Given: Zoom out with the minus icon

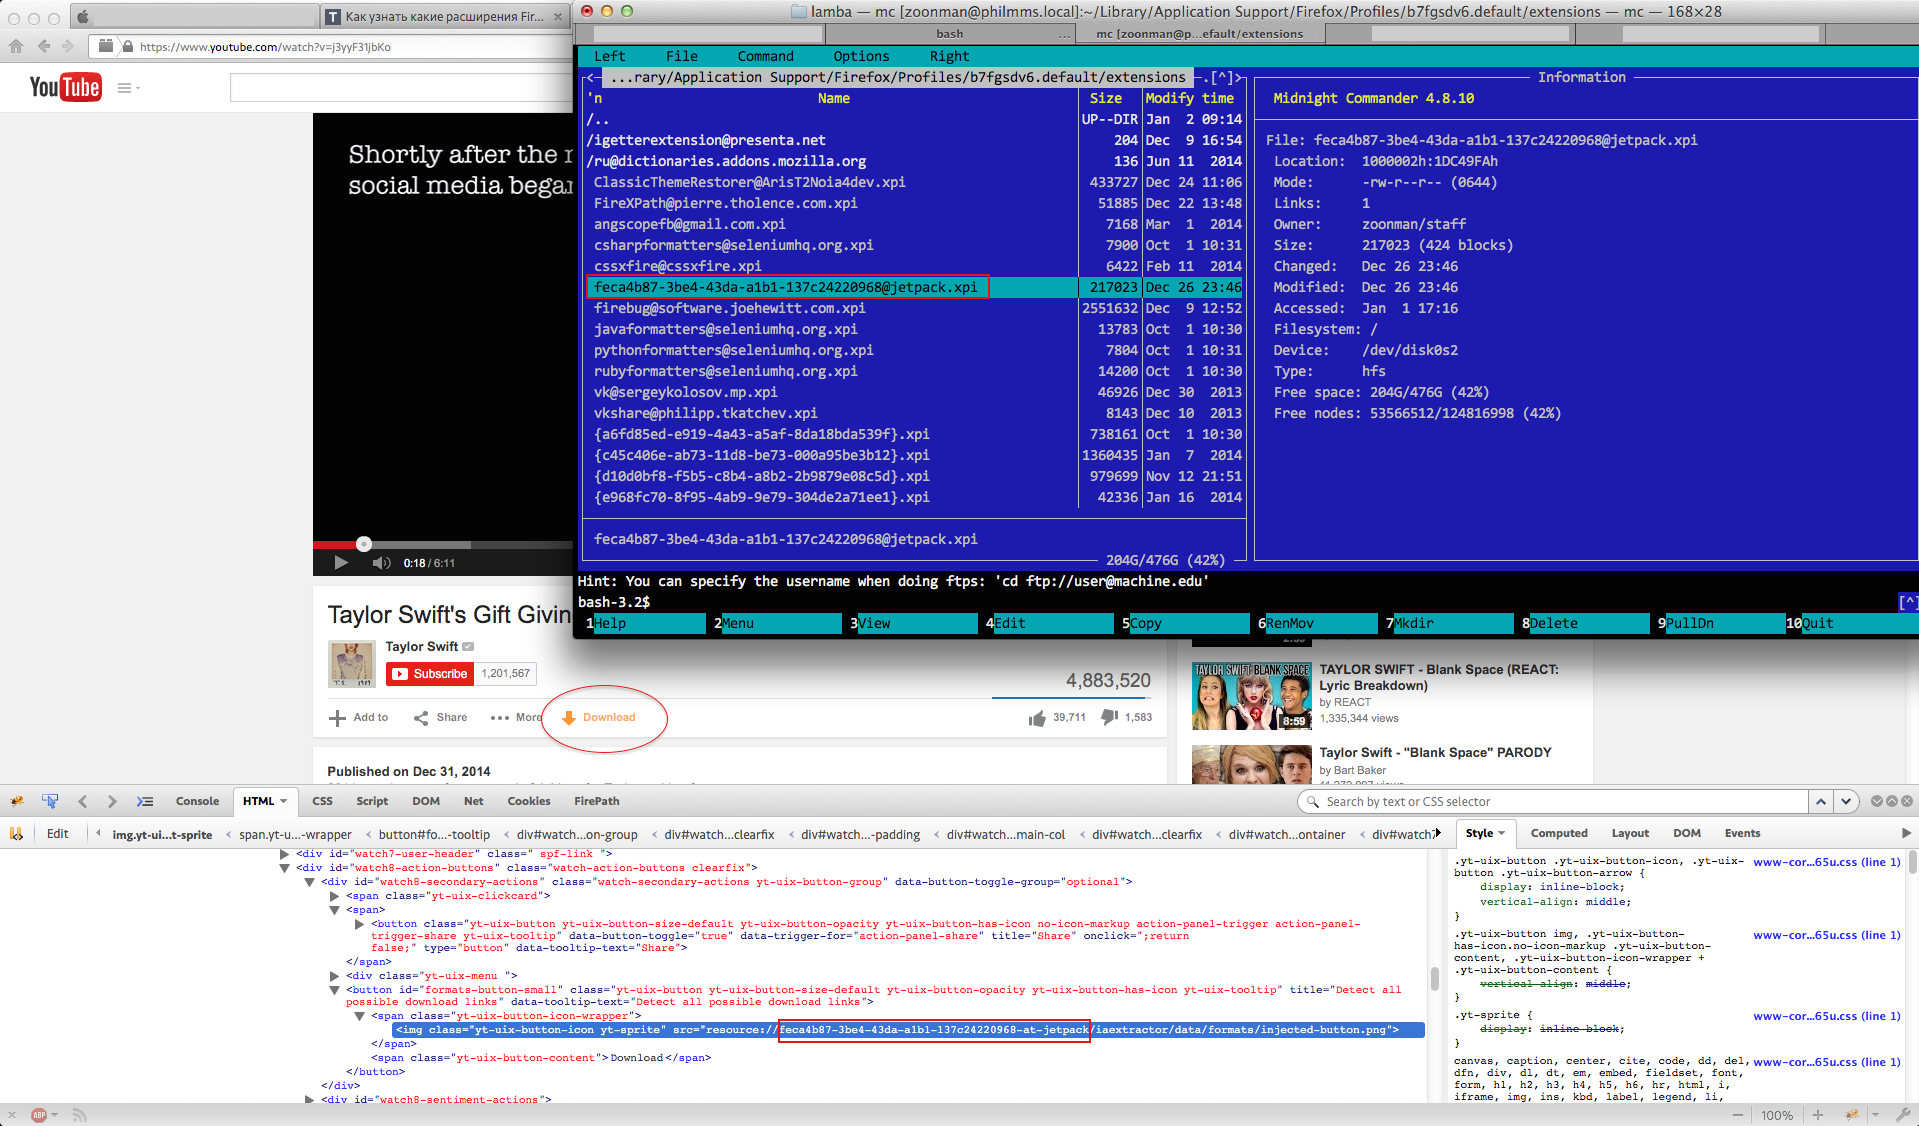Looking at the screenshot, I should click(x=1738, y=1115).
